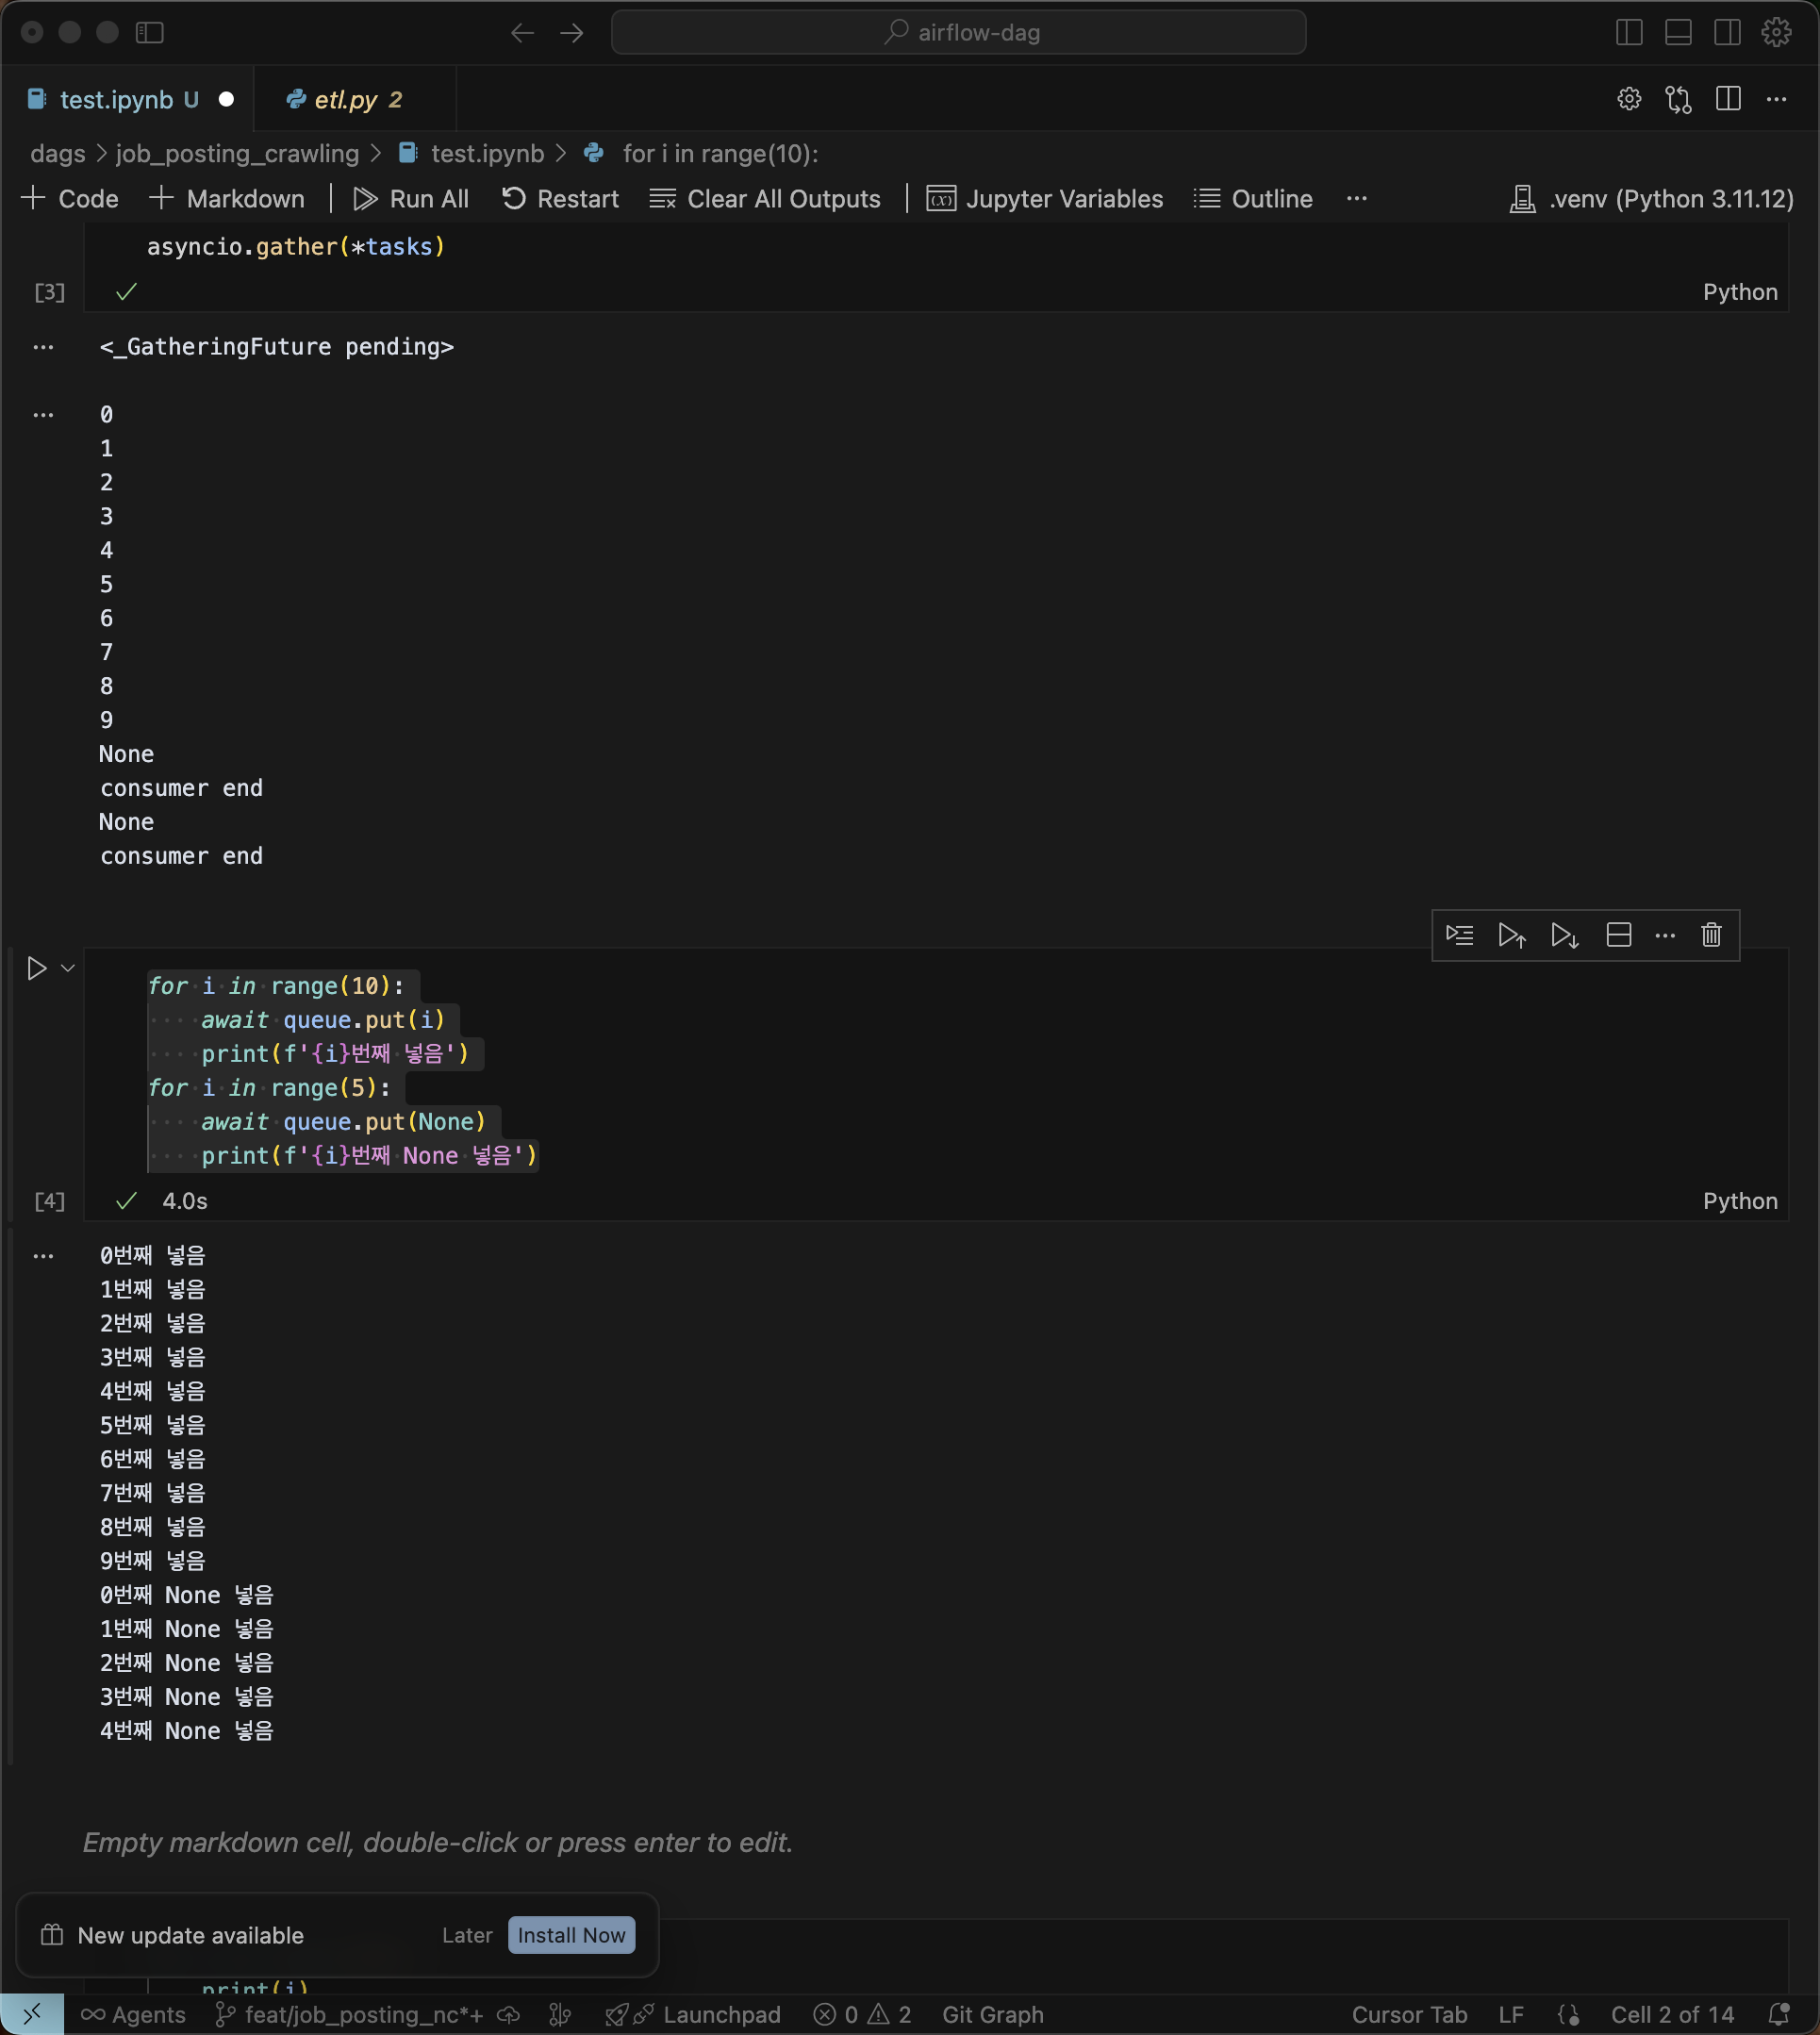Expand run options chevron beside run button
Screen dimensions: 1820x2035
[x=68, y=968]
